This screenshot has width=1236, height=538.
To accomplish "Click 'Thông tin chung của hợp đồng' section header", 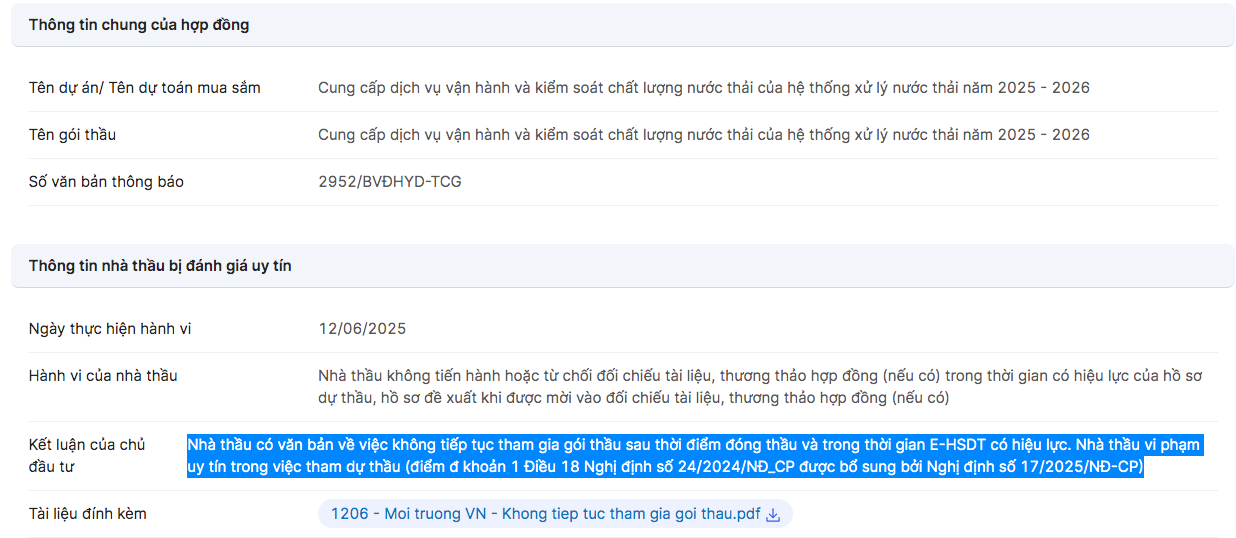I will pyautogui.click(x=139, y=25).
